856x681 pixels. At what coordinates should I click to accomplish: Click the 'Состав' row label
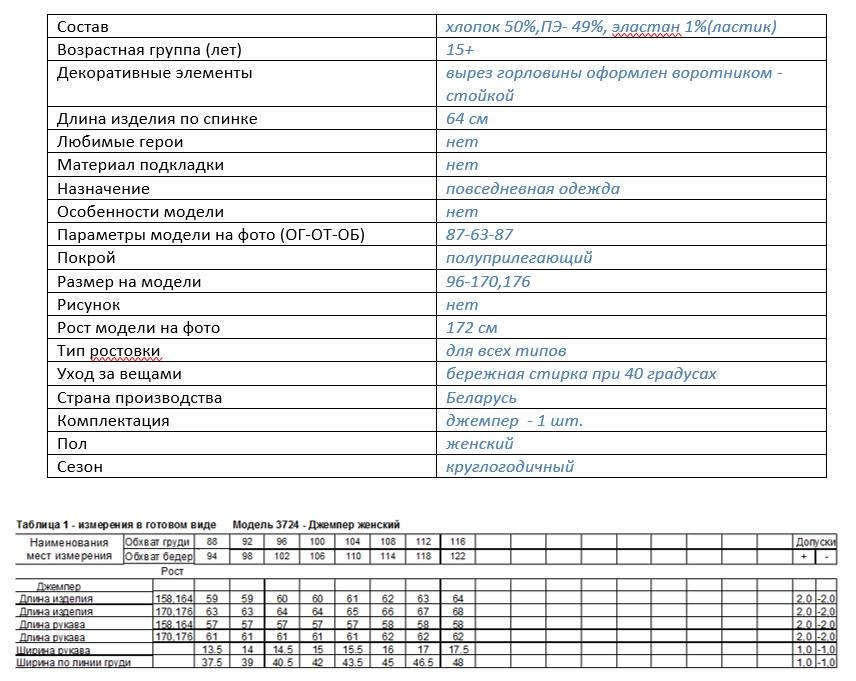coord(82,27)
